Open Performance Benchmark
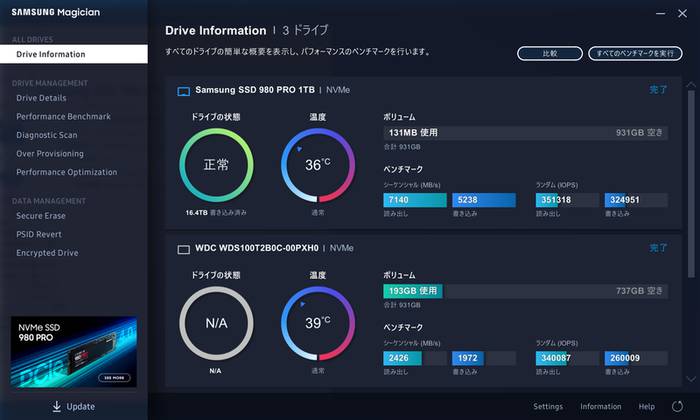Viewport: 700px width, 420px height. (x=63, y=116)
